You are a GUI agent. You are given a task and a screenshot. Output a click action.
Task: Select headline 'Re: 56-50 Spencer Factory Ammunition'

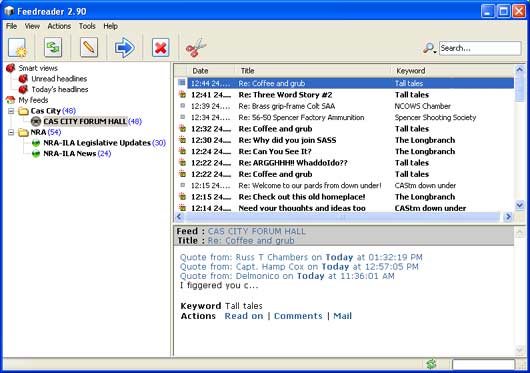point(301,118)
